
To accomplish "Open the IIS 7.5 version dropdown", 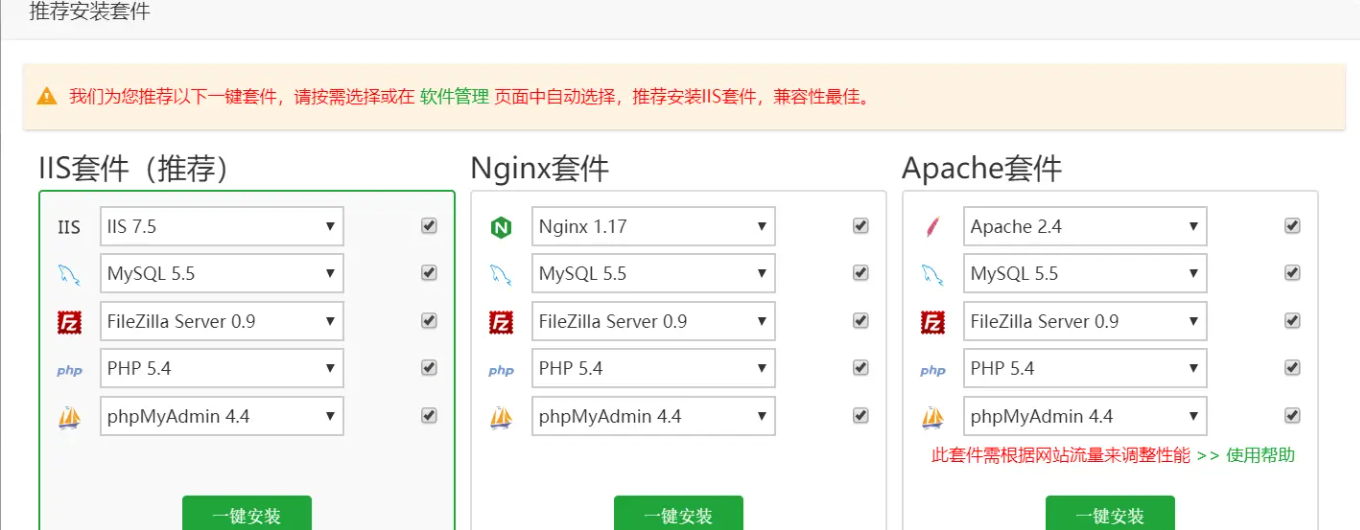I will point(222,227).
